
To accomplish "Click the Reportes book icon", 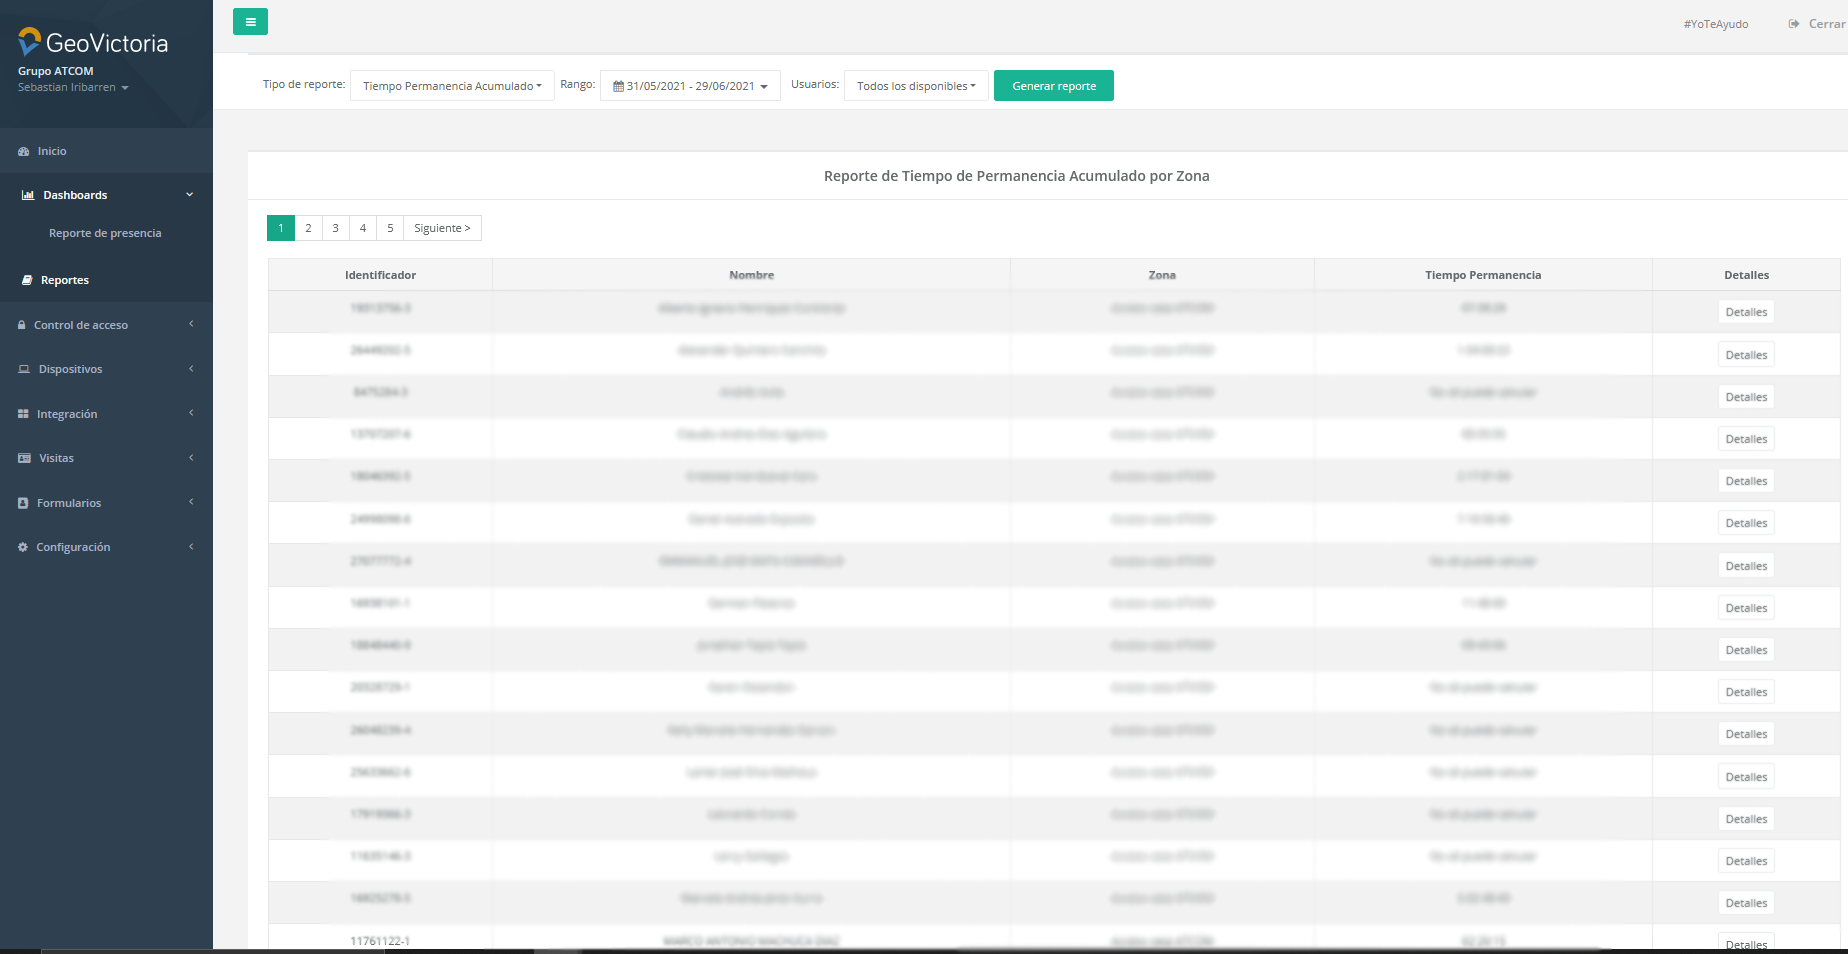I will 27,281.
